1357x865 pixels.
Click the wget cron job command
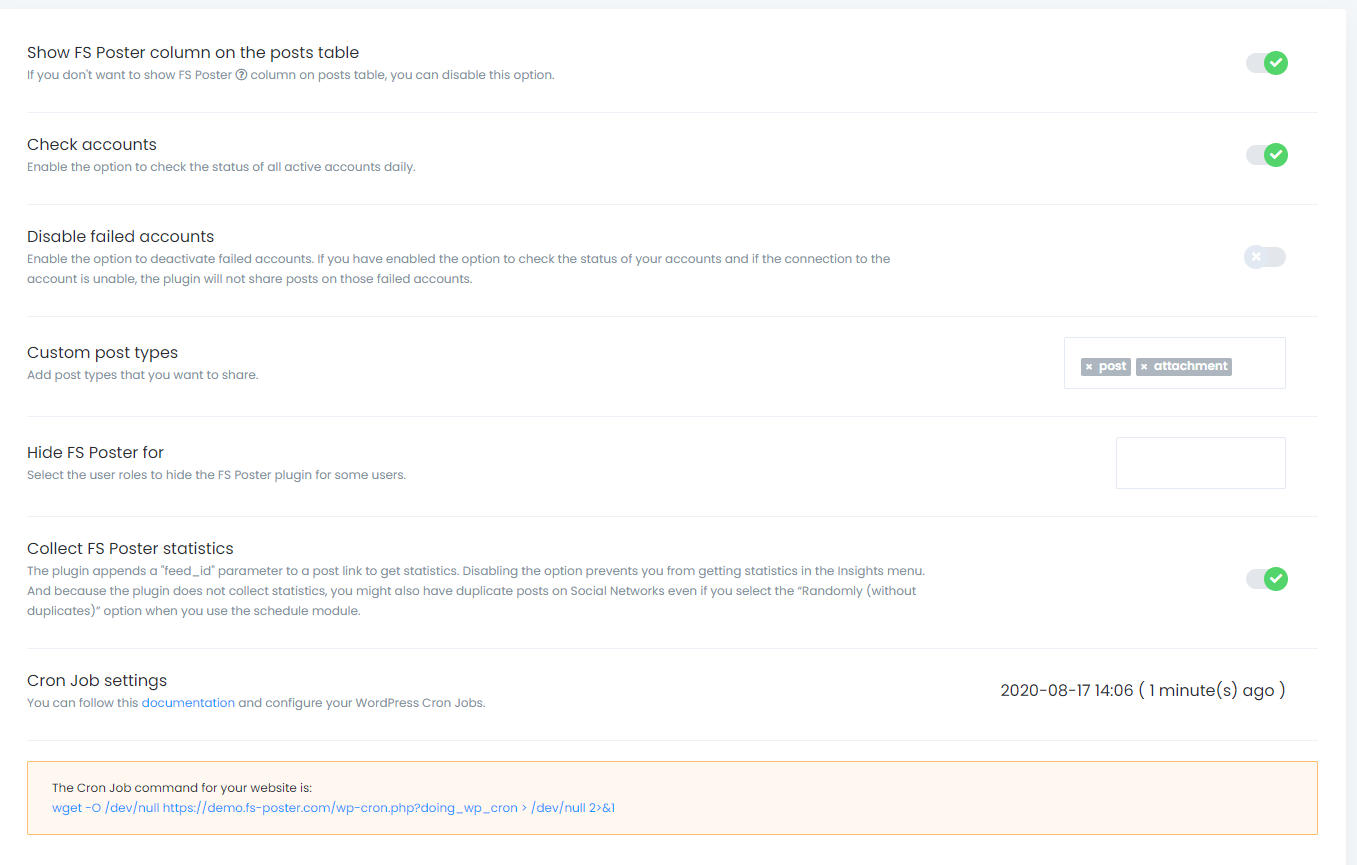point(333,807)
